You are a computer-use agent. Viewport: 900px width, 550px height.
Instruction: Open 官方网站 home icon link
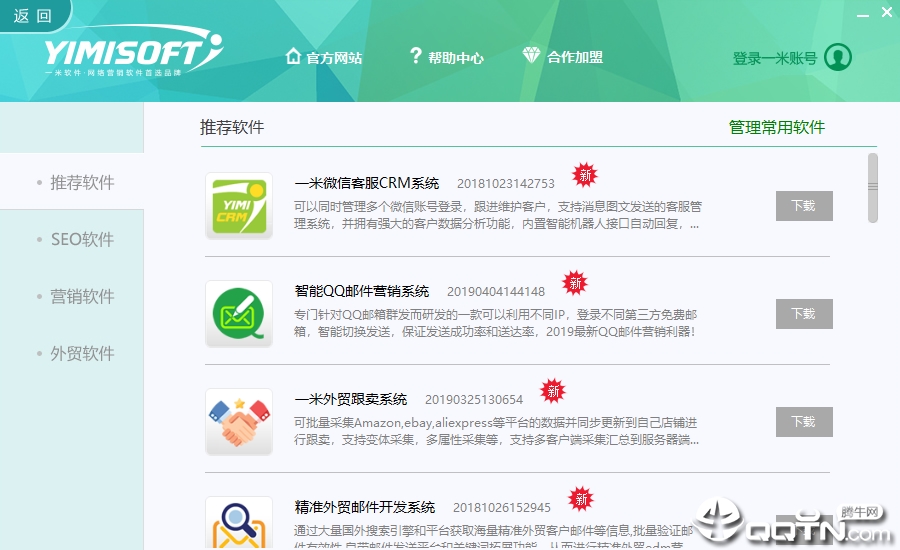tap(293, 56)
